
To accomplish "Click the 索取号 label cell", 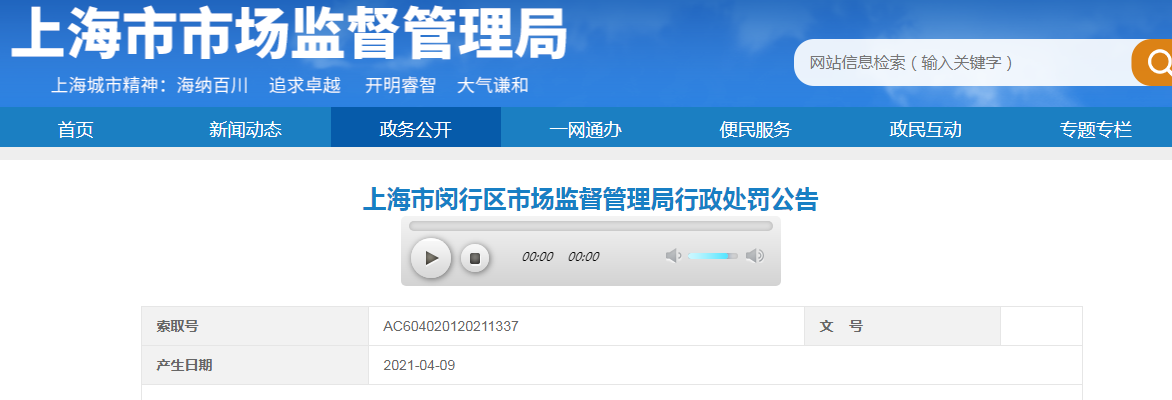I will [255, 326].
